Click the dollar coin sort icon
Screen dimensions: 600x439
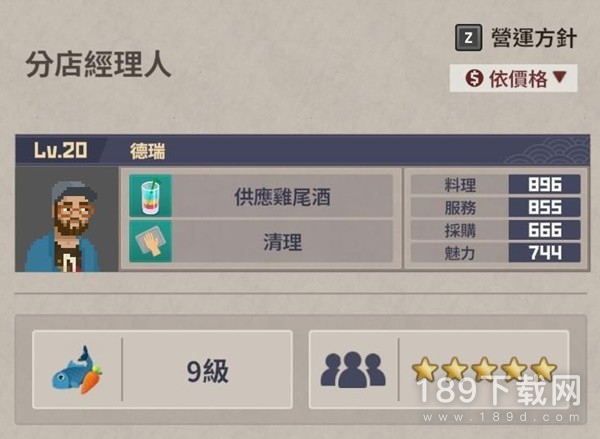(x=474, y=78)
